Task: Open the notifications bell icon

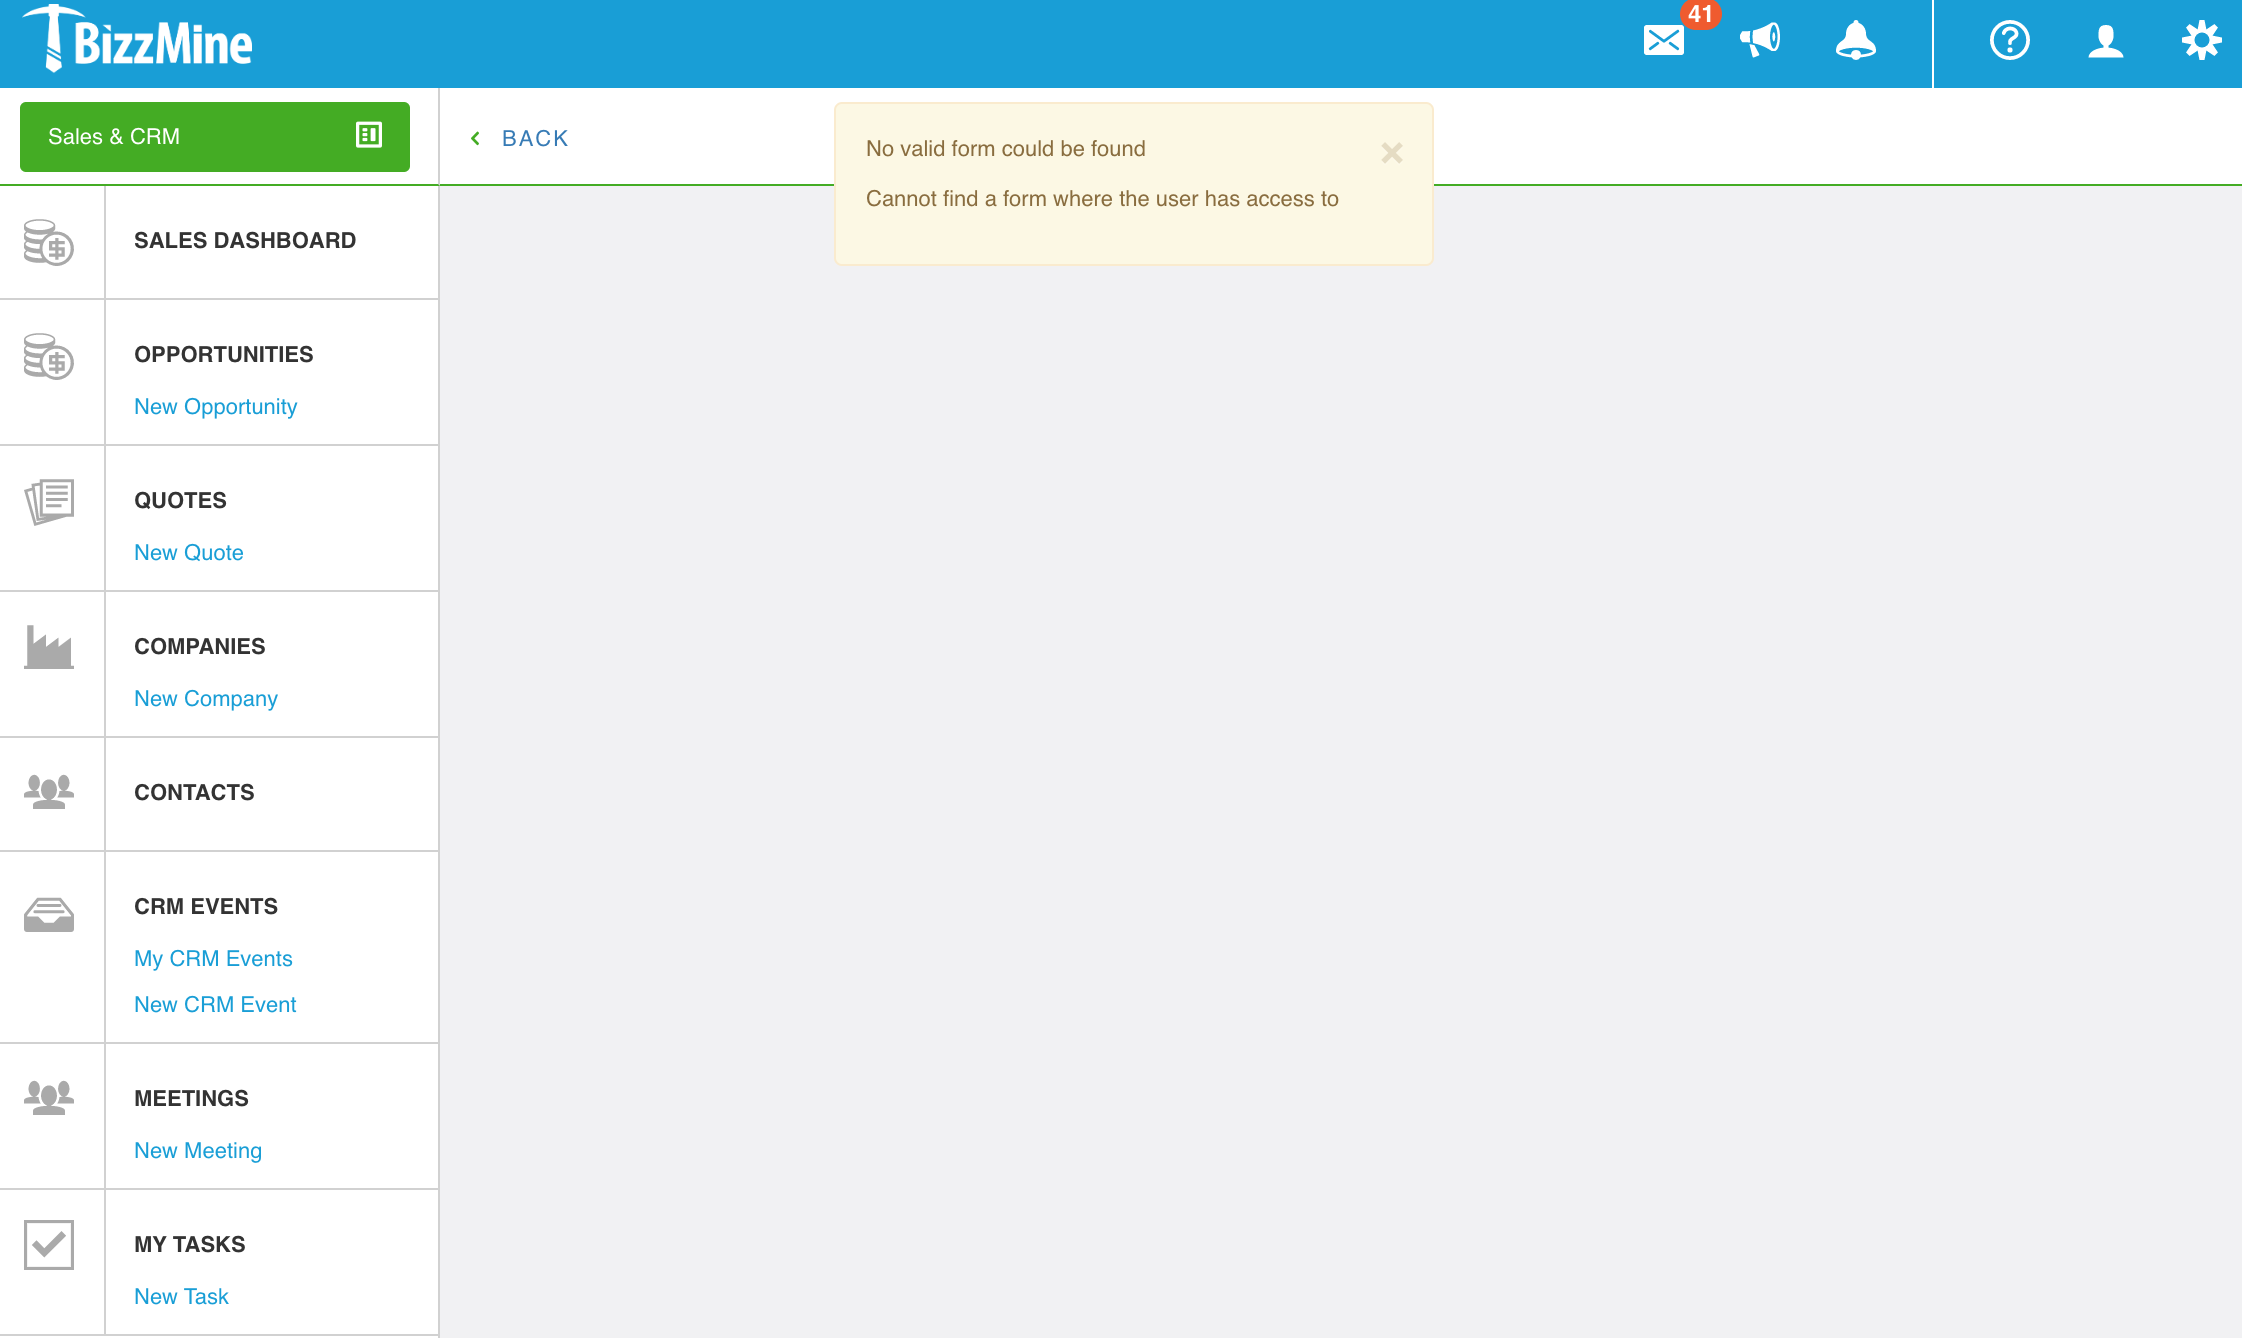Action: coord(1856,41)
